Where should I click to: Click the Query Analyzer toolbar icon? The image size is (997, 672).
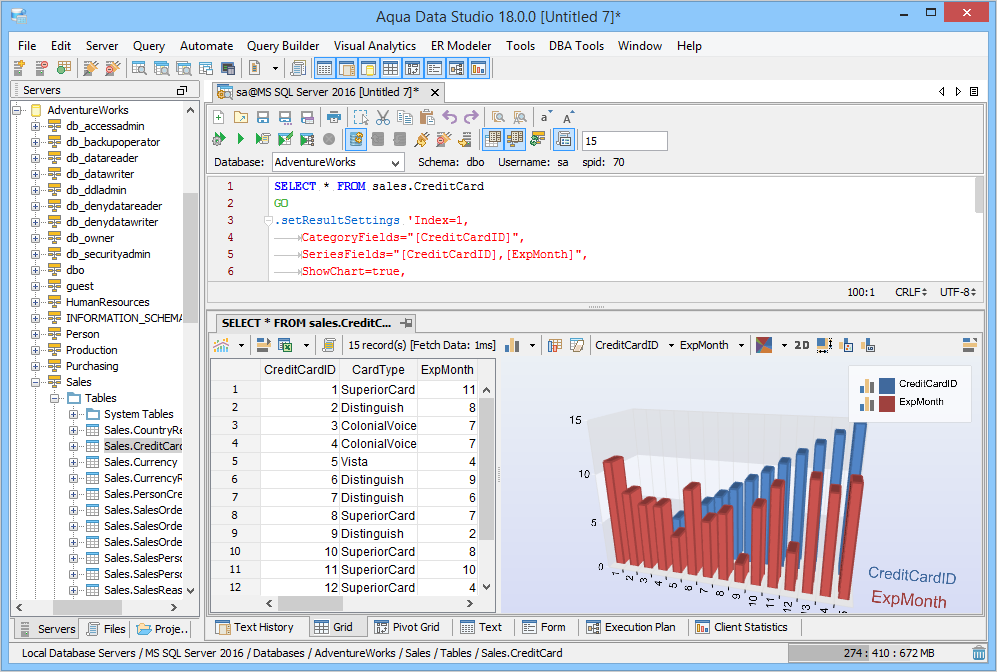pos(139,67)
